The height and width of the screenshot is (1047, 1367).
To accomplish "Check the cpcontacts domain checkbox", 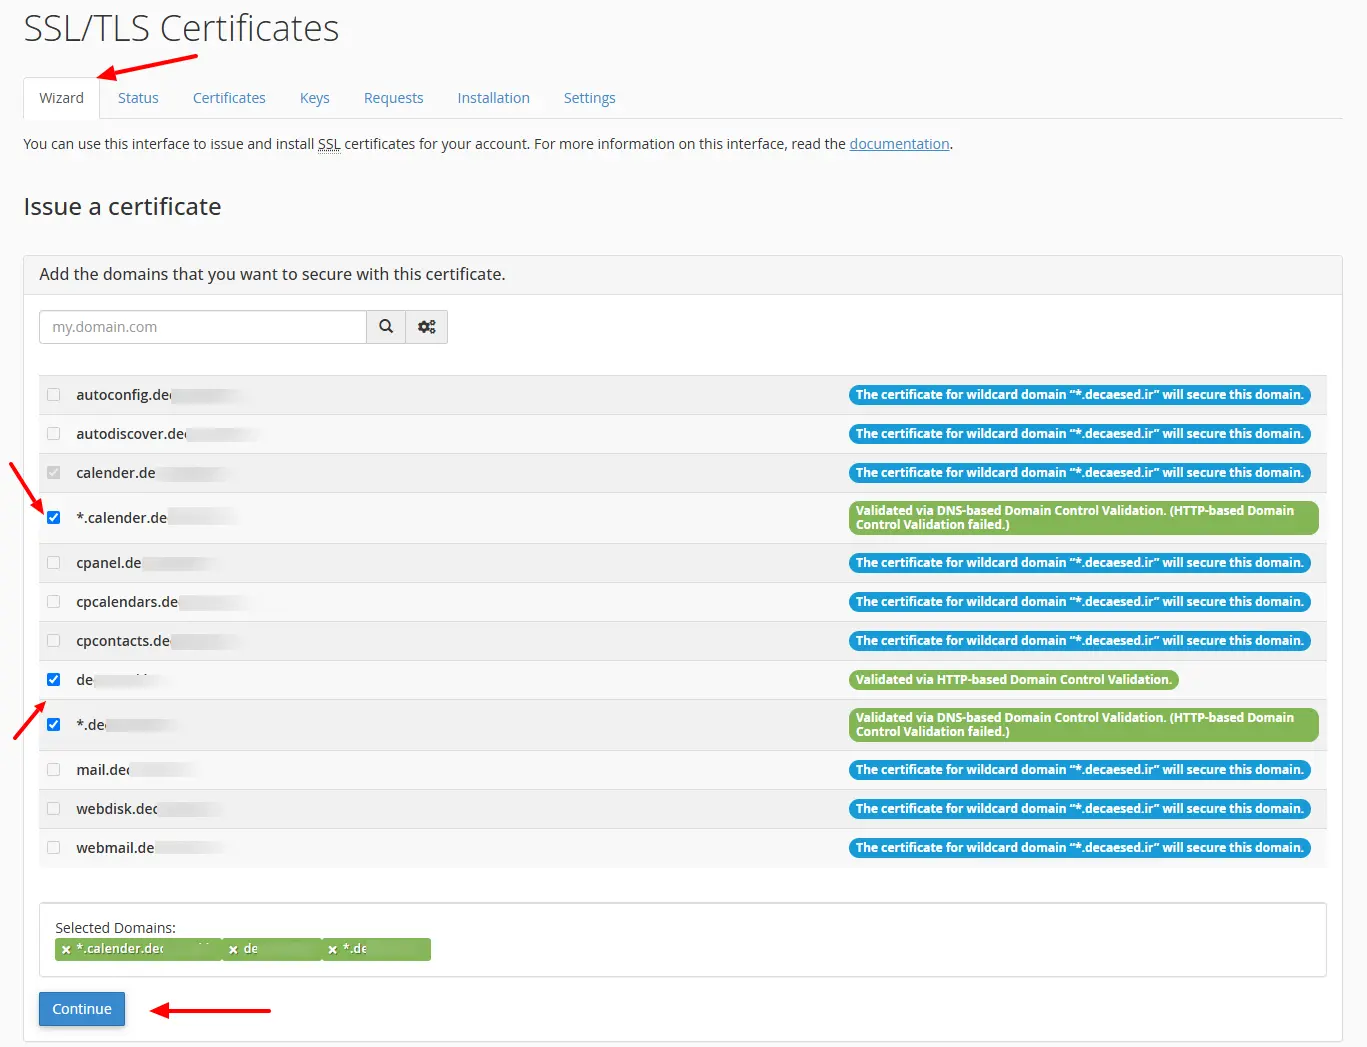I will click(x=54, y=641).
